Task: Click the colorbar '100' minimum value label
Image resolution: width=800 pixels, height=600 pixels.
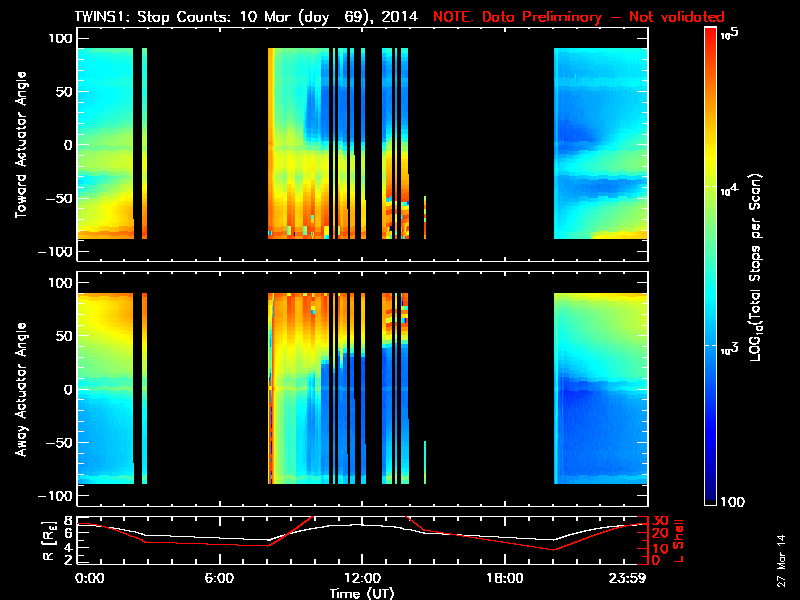Action: [x=735, y=501]
